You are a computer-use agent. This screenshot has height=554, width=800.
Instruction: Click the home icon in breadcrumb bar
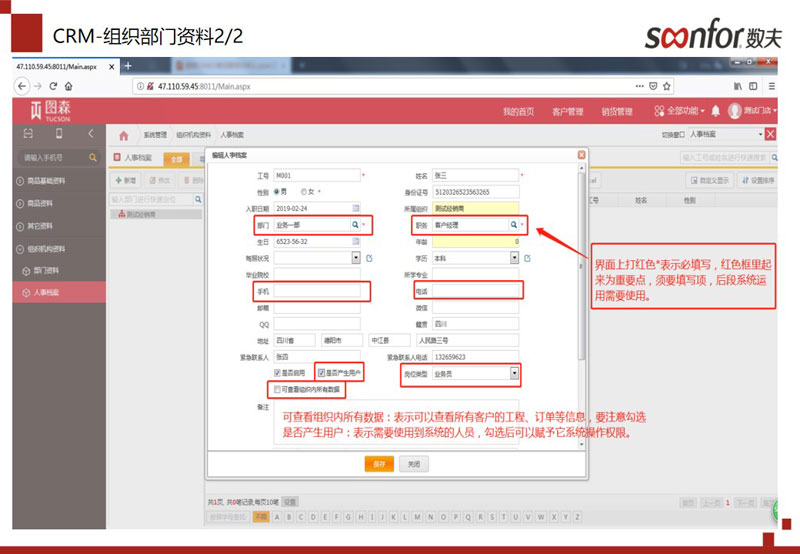click(124, 135)
